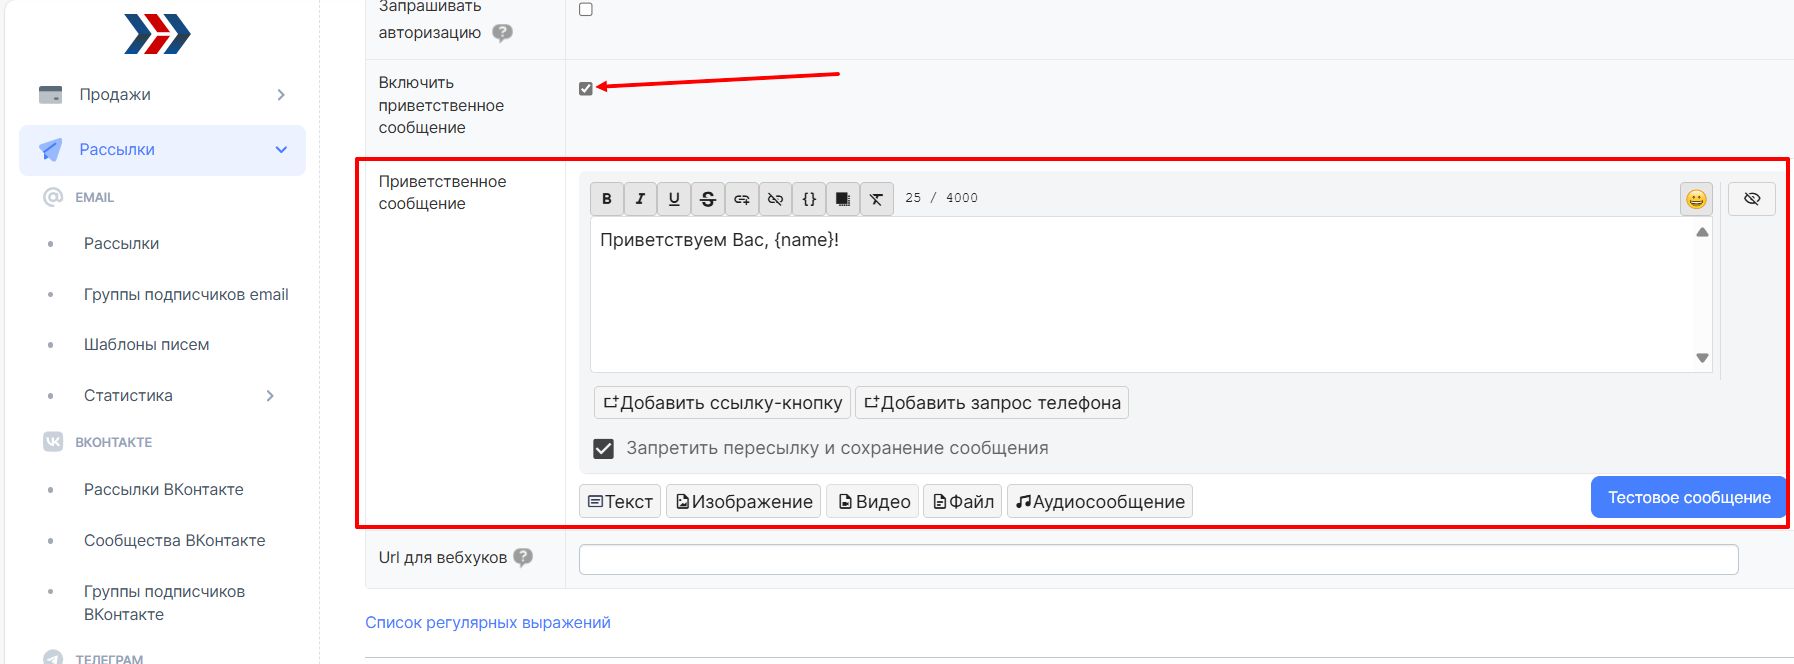Collapse the Рассылки sidebar section

point(281,150)
